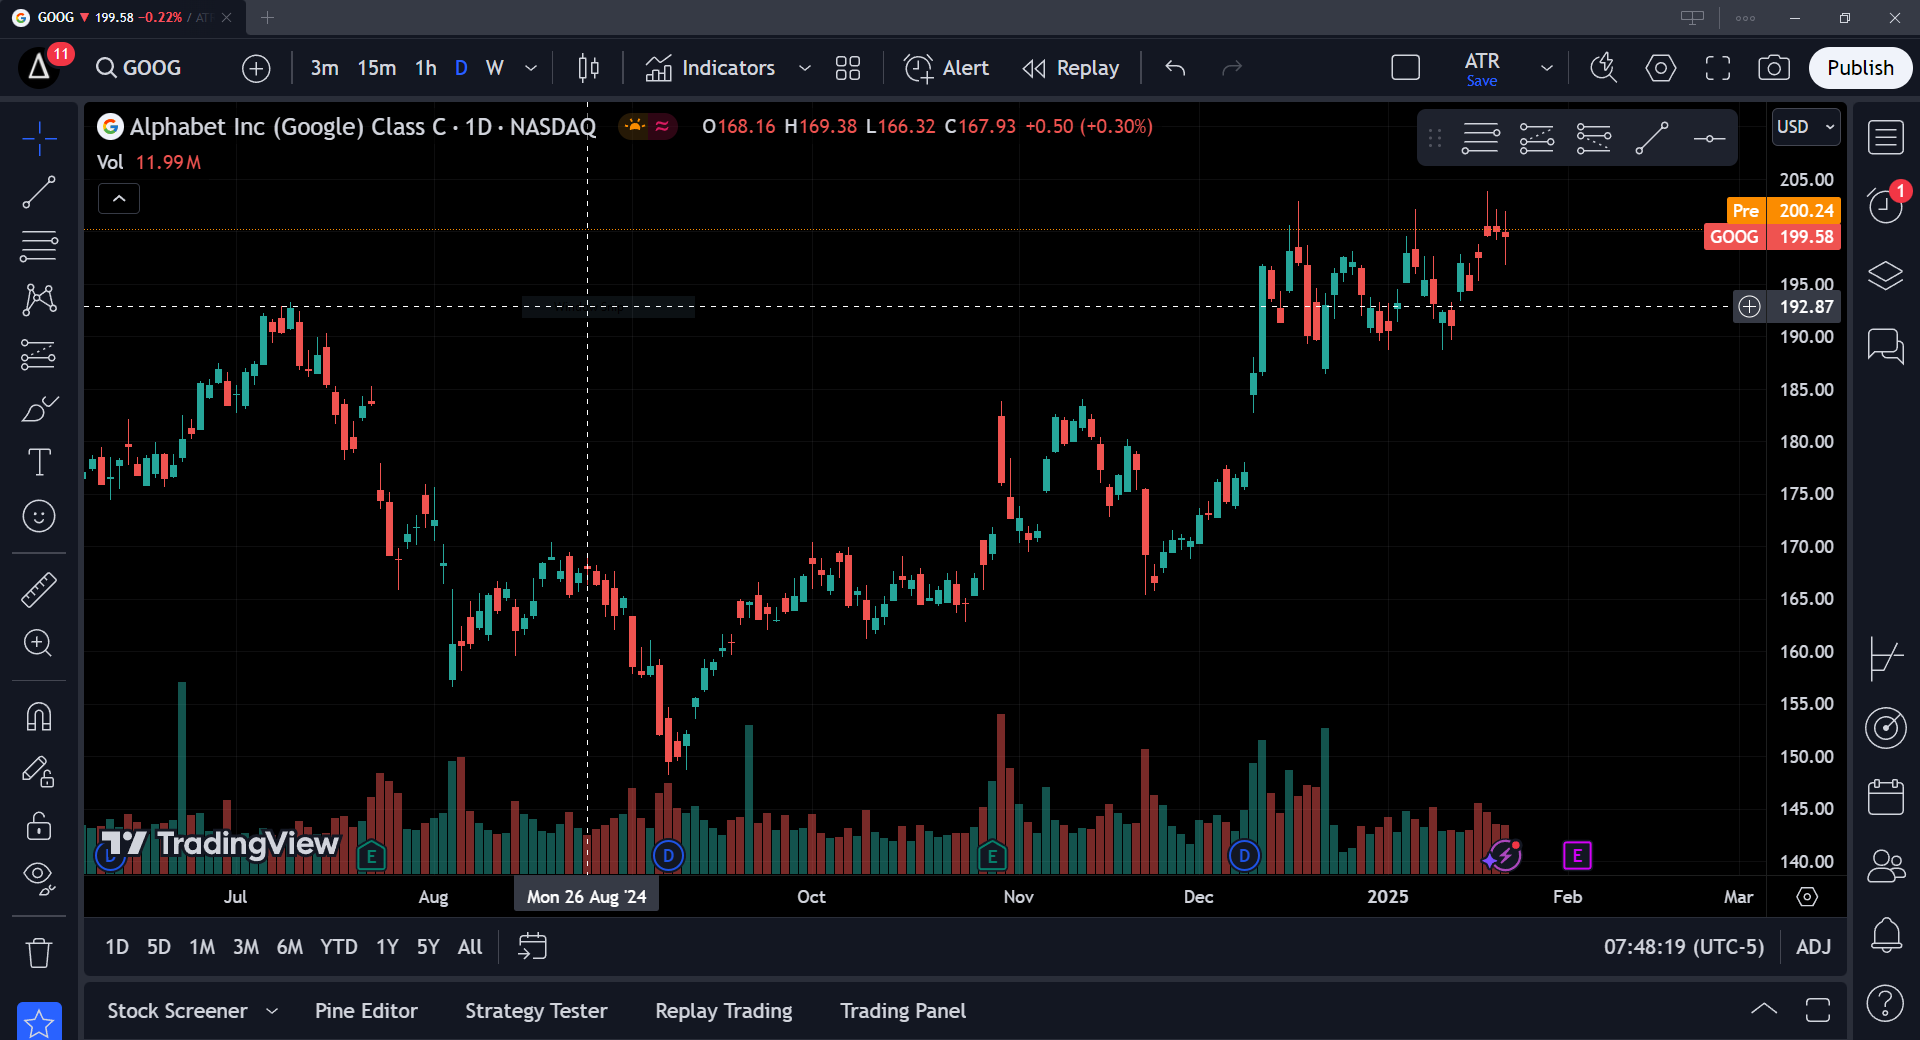
Task: Switch to 3m interval
Action: (324, 68)
